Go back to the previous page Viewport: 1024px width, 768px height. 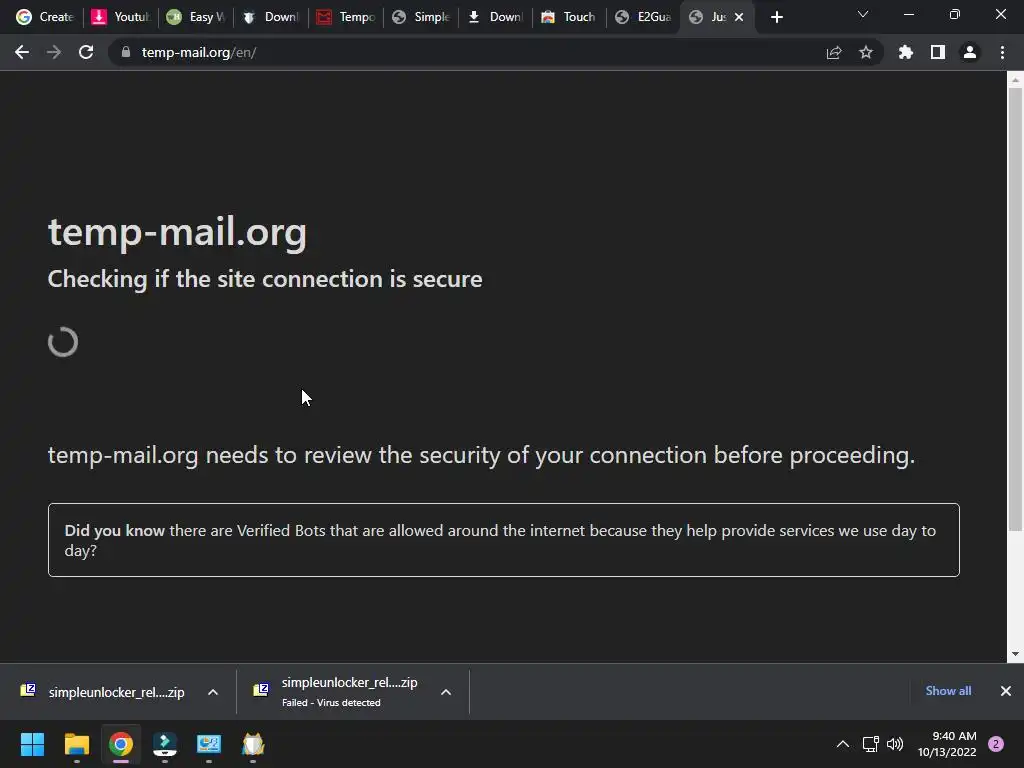click(x=22, y=52)
